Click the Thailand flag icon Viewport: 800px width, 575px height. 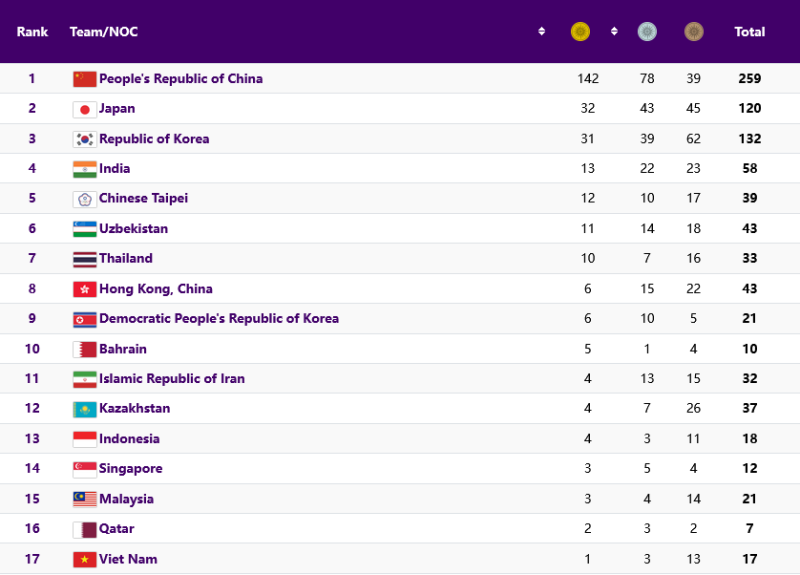coord(85,259)
